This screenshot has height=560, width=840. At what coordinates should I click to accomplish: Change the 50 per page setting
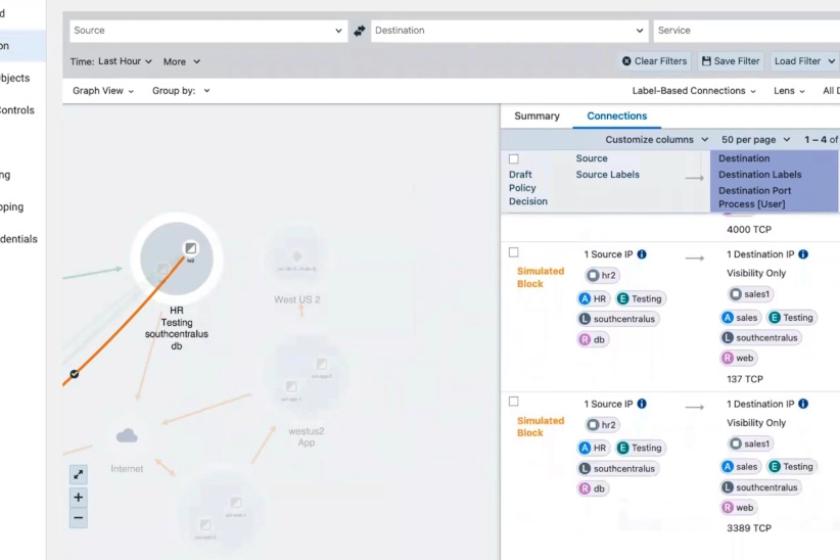pyautogui.click(x=755, y=139)
